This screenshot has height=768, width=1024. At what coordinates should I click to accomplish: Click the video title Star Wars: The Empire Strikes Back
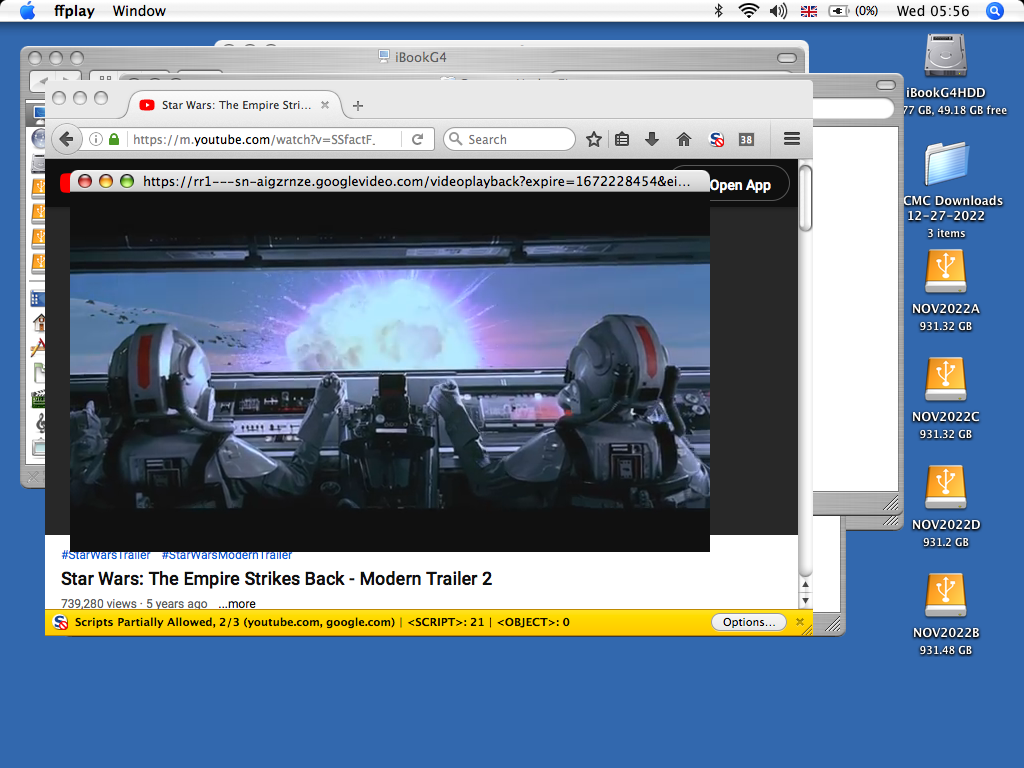pyautogui.click(x=276, y=579)
